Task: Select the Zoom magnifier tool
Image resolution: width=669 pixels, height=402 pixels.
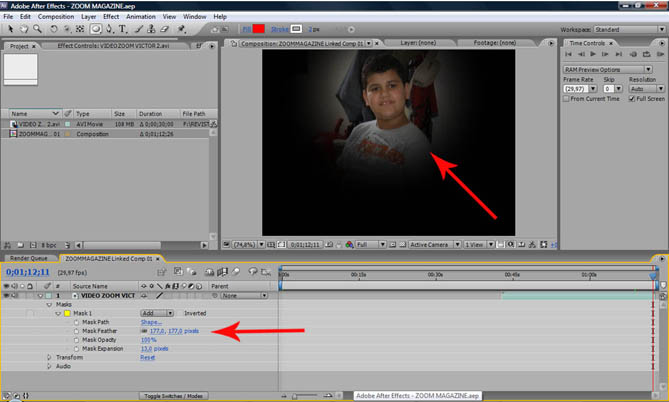Action: point(39,29)
